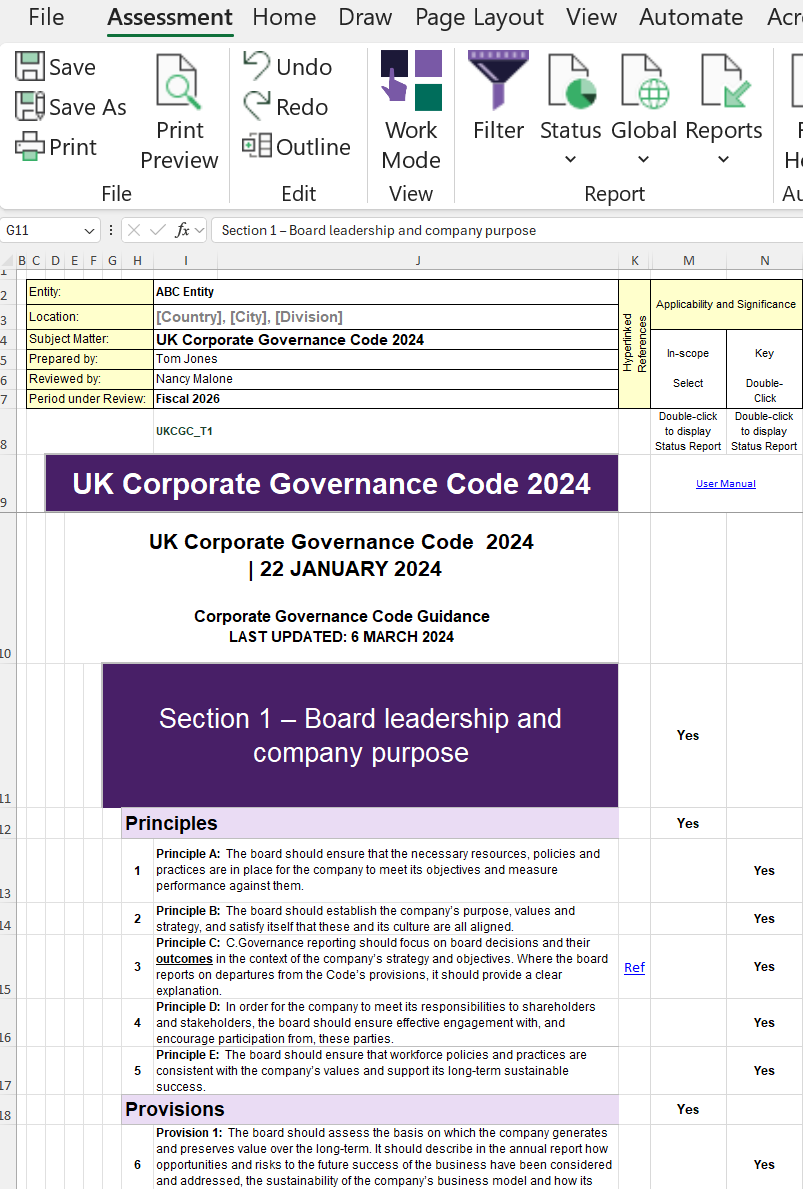Click the Outline icon
Viewport: 803px width, 1189px height.
[257, 147]
